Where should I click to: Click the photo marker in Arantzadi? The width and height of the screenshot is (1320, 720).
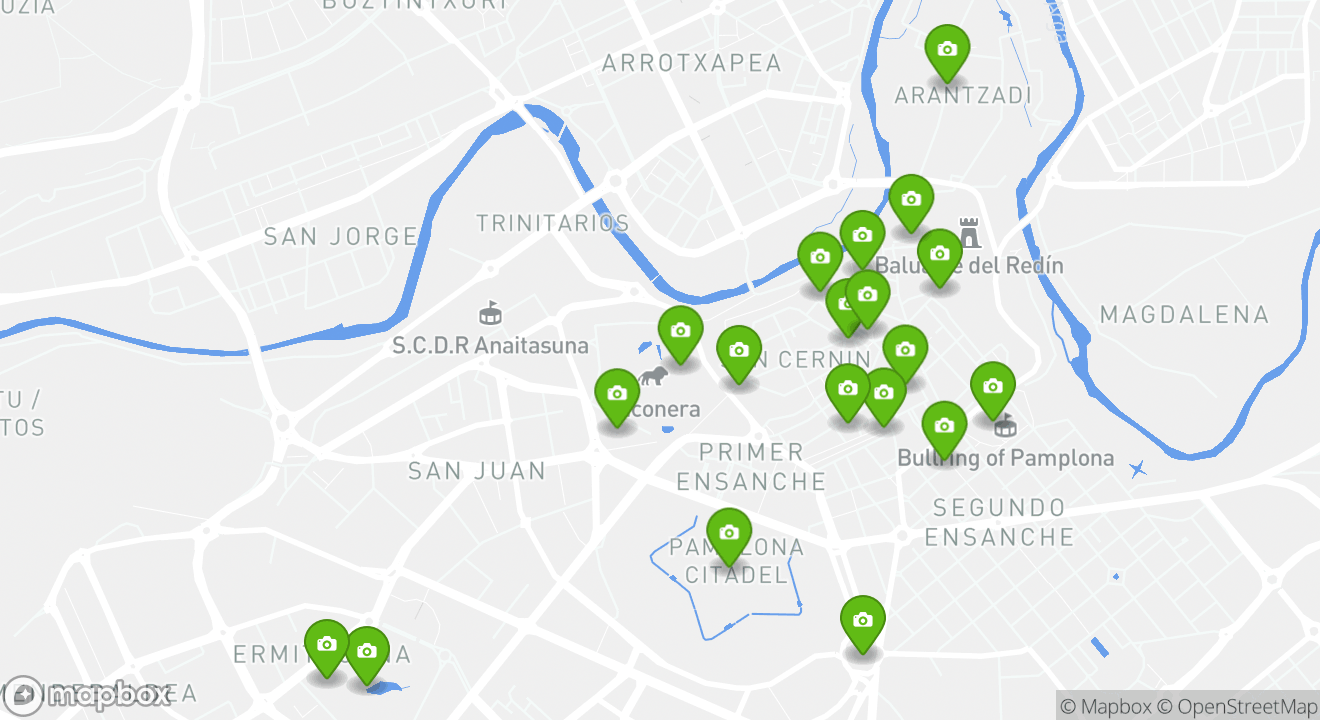947,52
